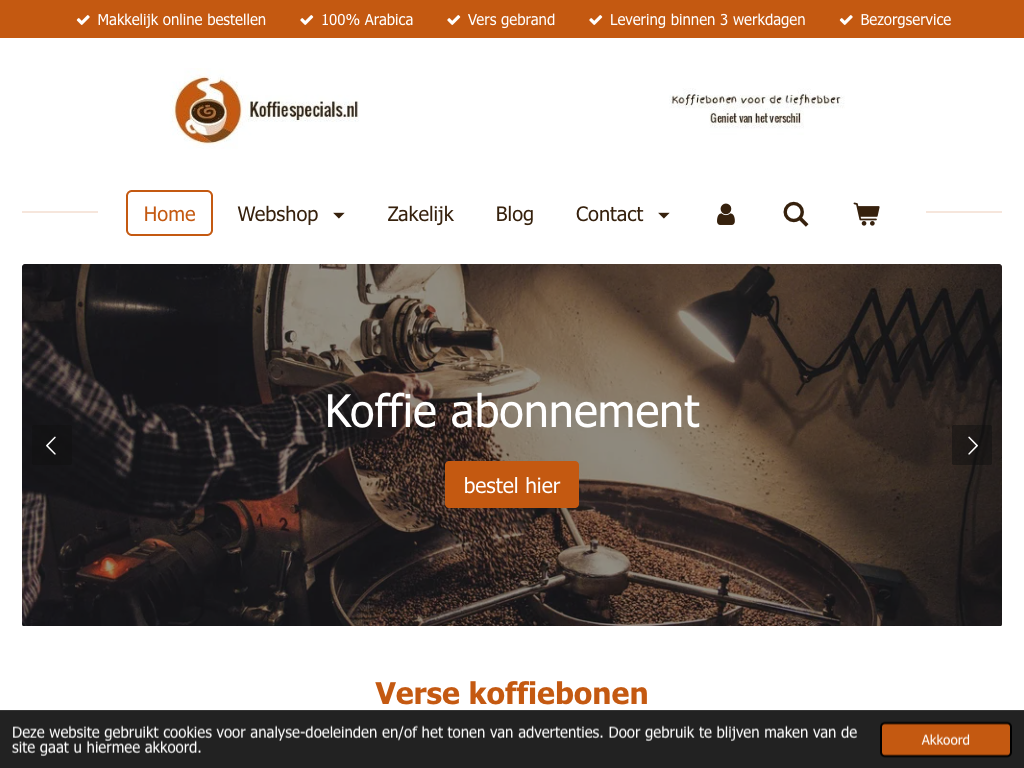Click the bestel hier button
1024x768 pixels.
512,485
